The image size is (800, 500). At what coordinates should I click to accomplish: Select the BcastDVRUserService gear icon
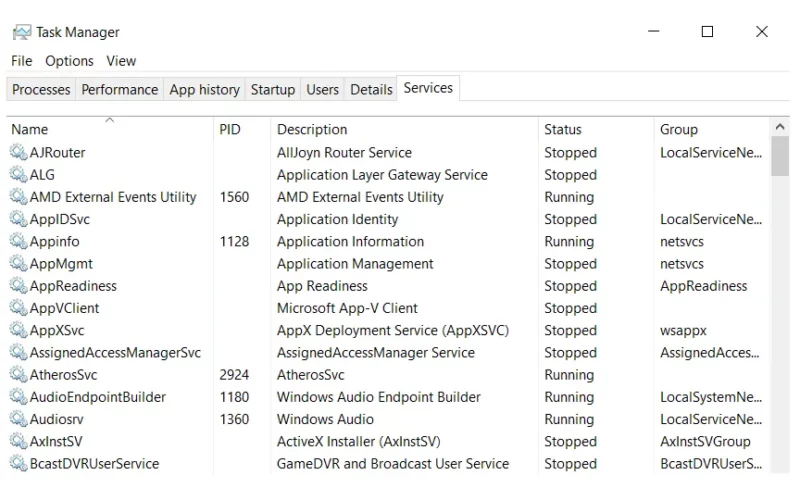(18, 463)
